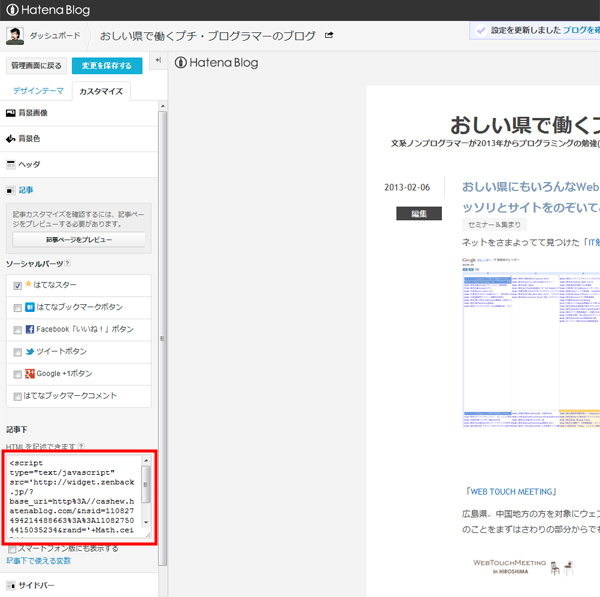Click the WebTouchMeeting in Hiroshima image
This screenshot has width=600, height=597.
point(523,567)
